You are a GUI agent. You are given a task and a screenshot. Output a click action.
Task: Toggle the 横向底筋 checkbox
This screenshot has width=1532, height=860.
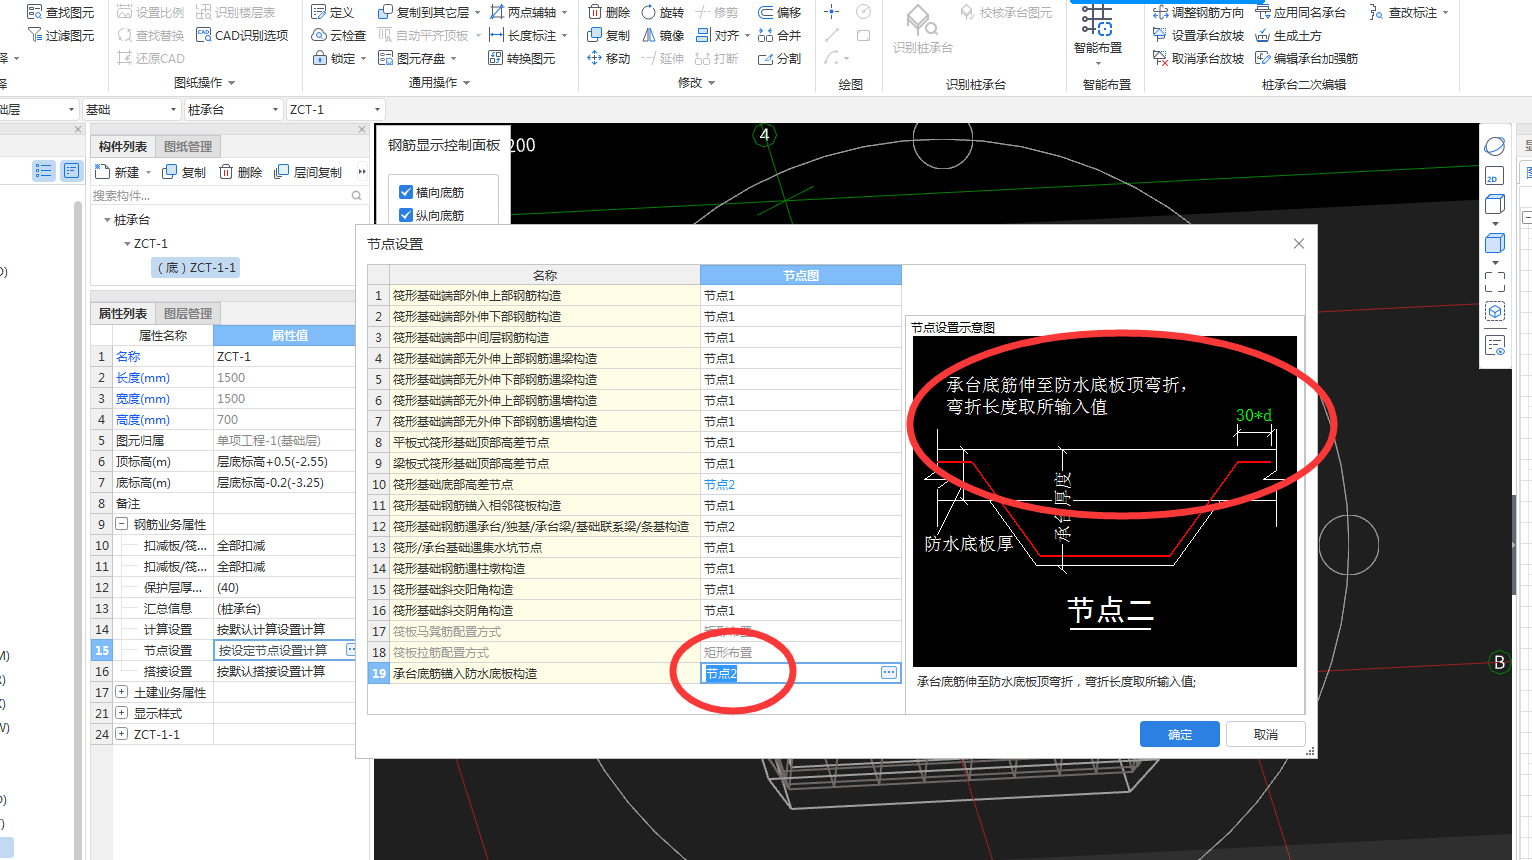point(406,192)
